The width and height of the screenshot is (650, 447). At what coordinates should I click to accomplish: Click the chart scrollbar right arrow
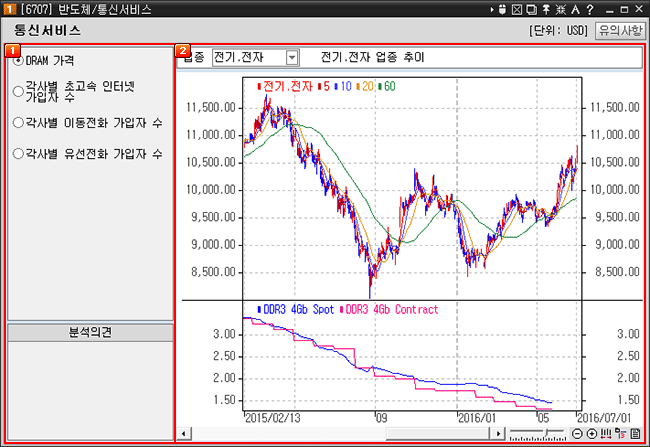click(x=498, y=434)
